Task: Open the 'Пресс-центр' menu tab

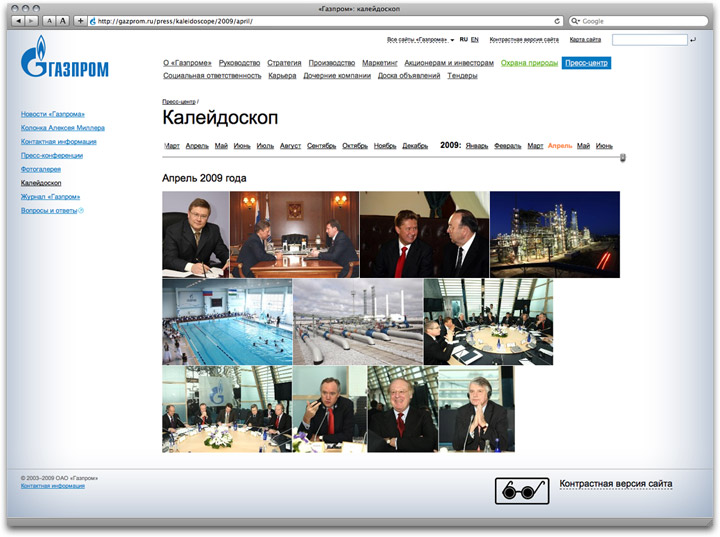Action: coord(585,62)
